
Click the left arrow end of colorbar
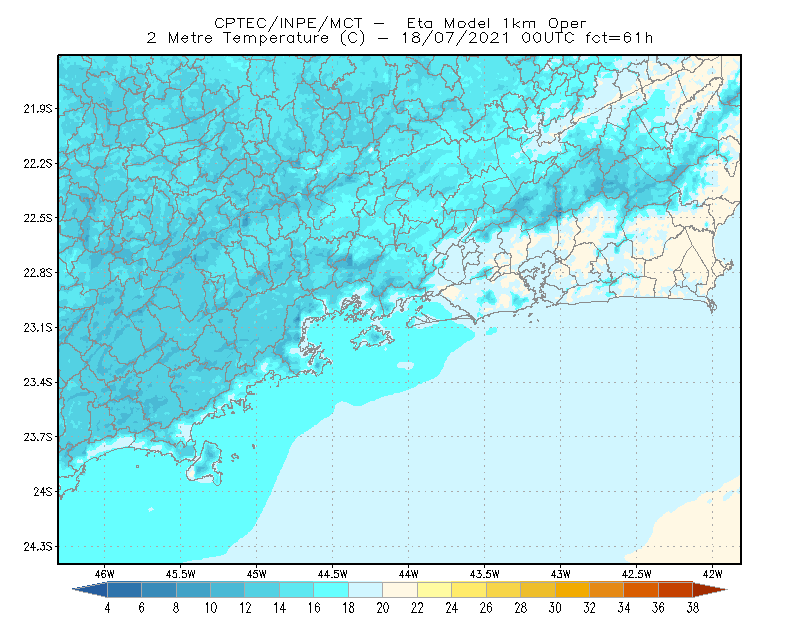(90, 589)
